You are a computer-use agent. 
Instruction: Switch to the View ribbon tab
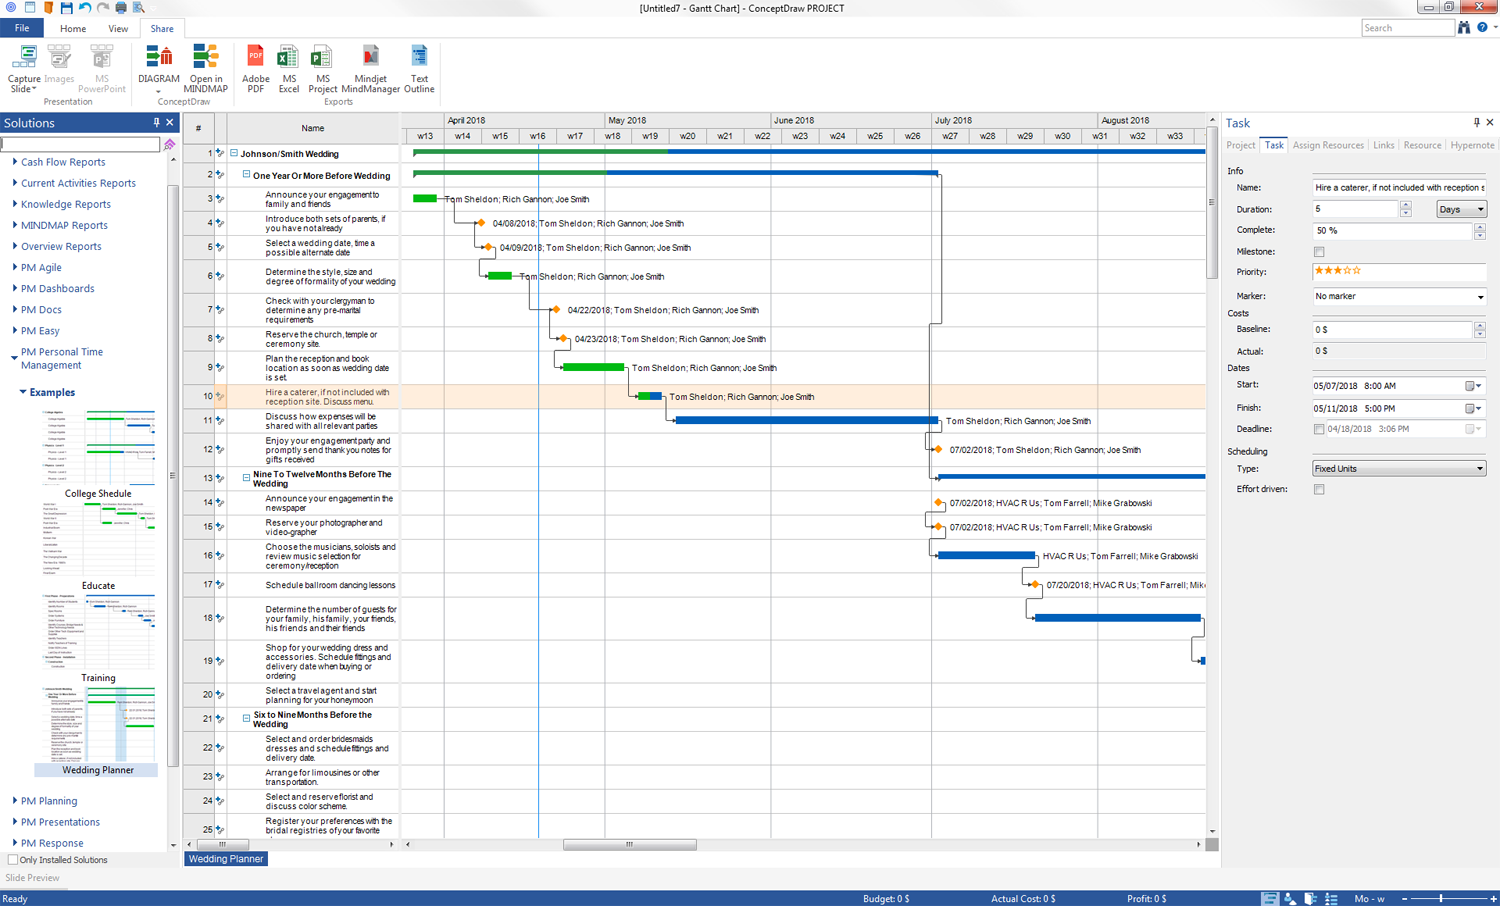click(x=118, y=29)
